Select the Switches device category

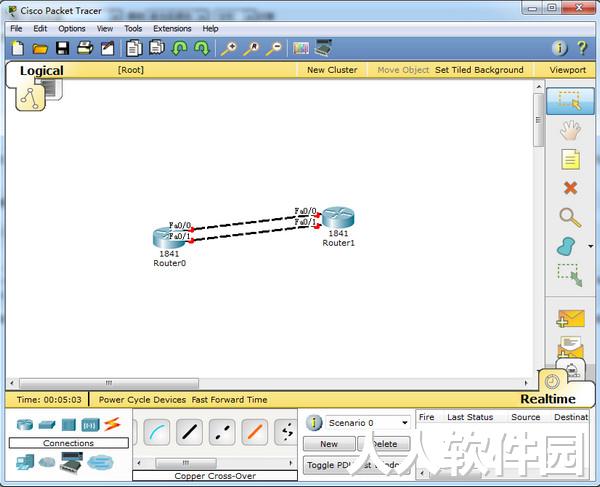[x=47, y=425]
